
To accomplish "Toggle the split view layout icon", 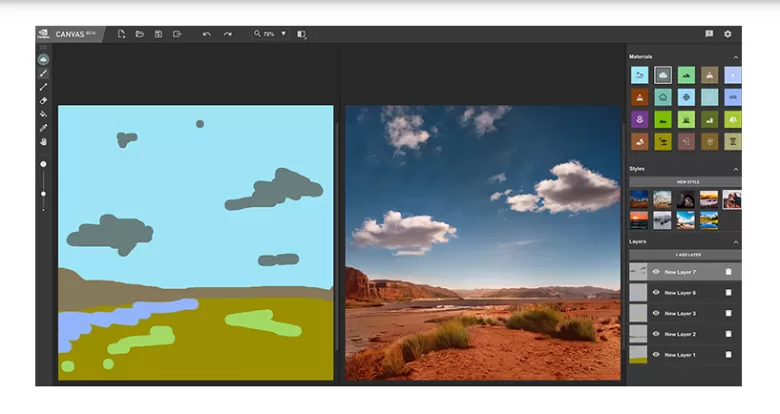I will click(x=301, y=34).
